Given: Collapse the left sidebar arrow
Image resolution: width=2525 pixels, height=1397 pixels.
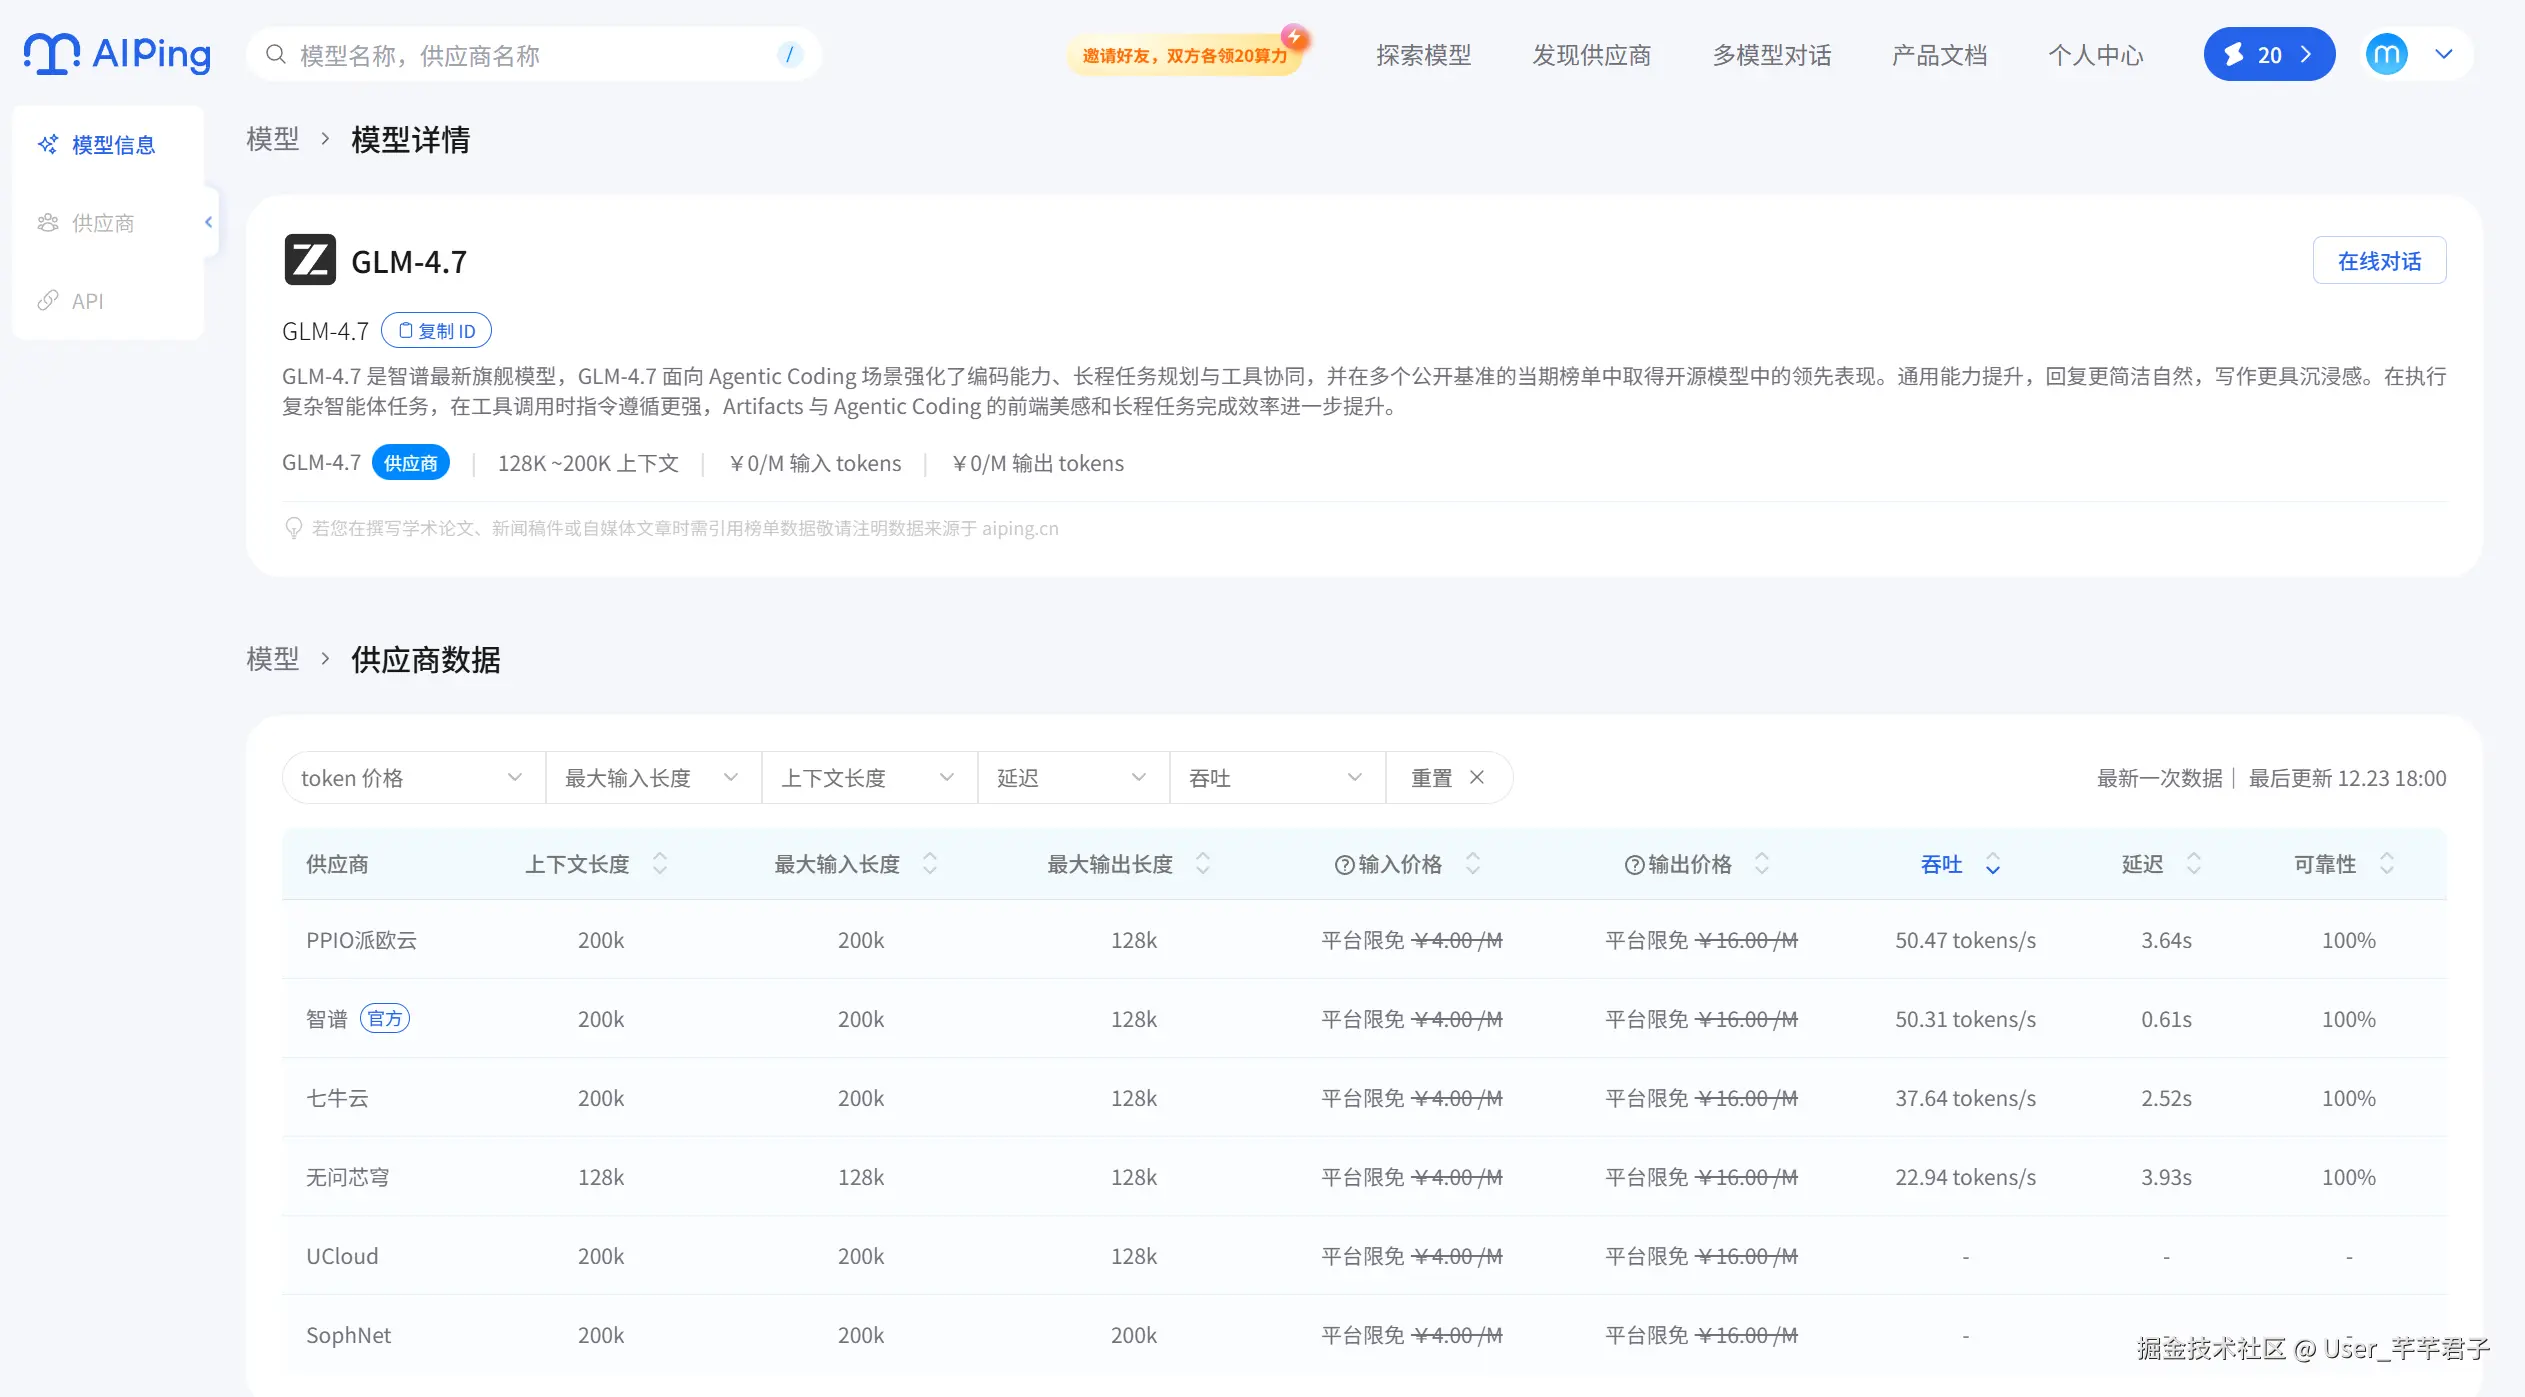Looking at the screenshot, I should coord(208,222).
